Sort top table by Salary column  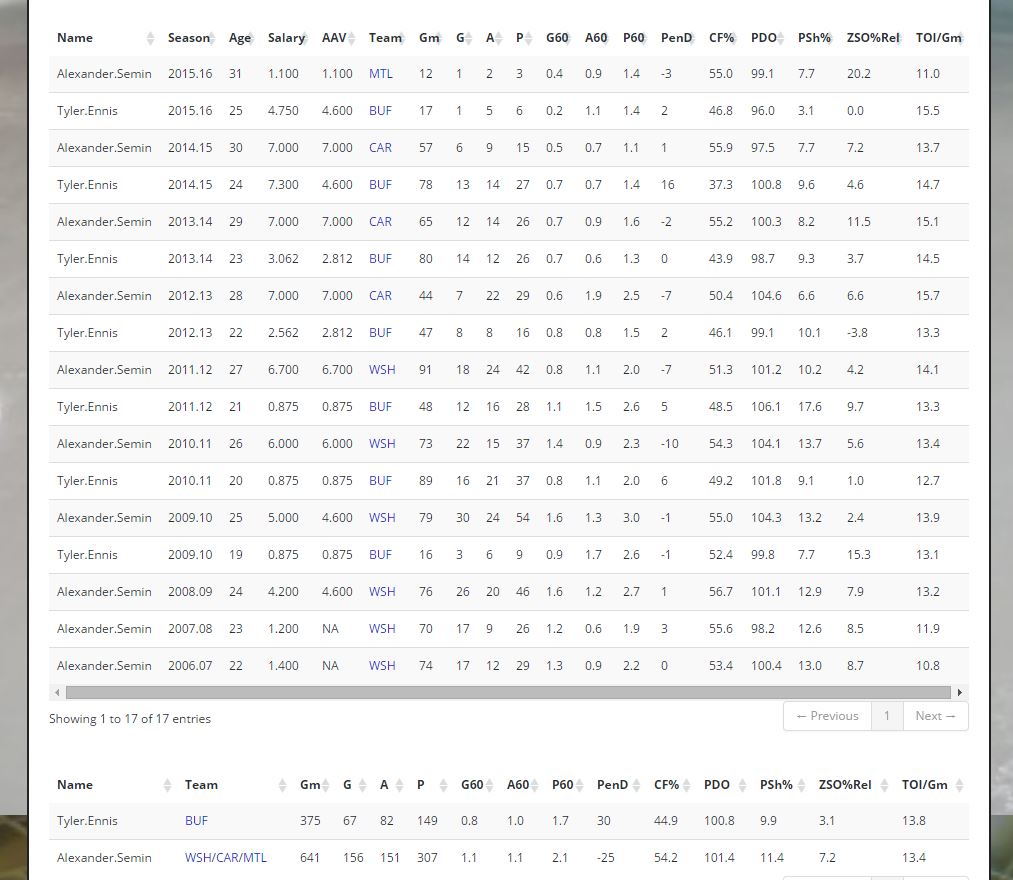[286, 37]
